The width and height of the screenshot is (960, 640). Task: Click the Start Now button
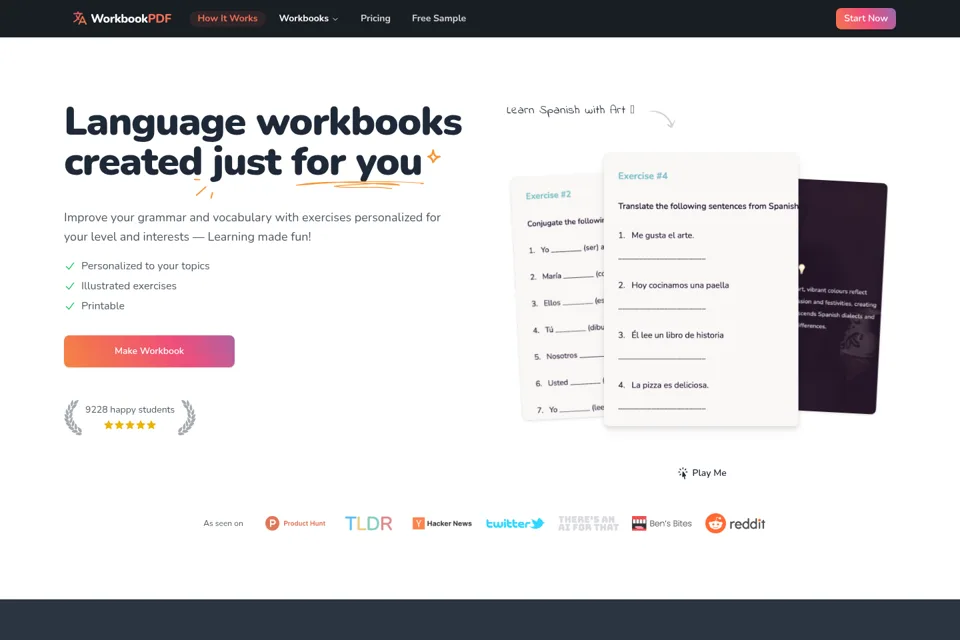click(865, 18)
